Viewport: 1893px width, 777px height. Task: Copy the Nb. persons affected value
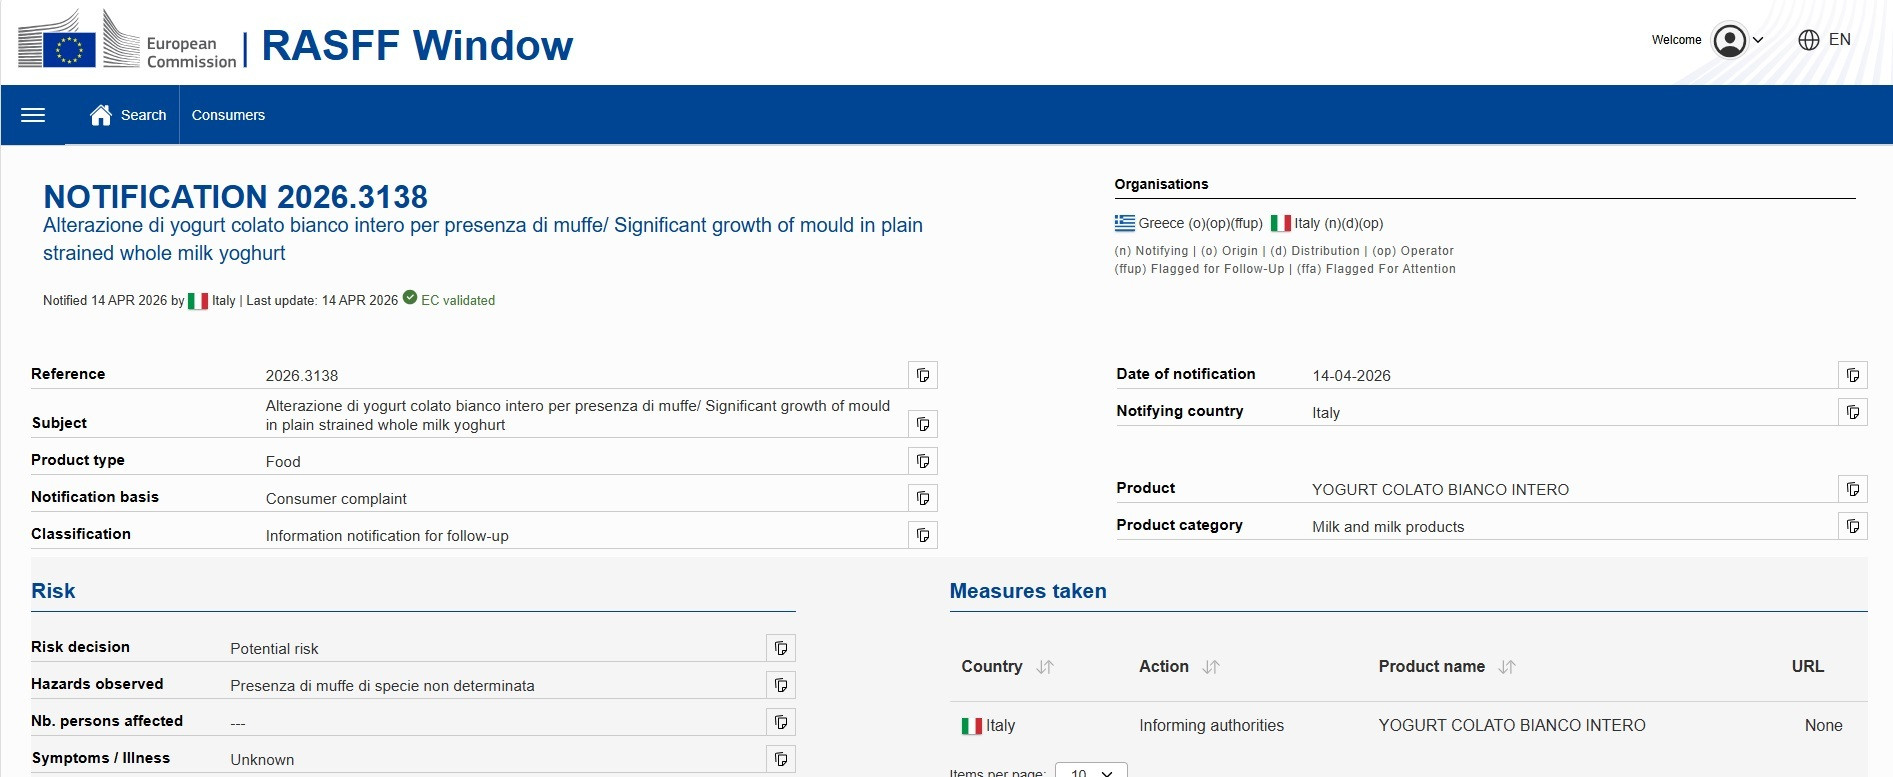[x=781, y=722]
